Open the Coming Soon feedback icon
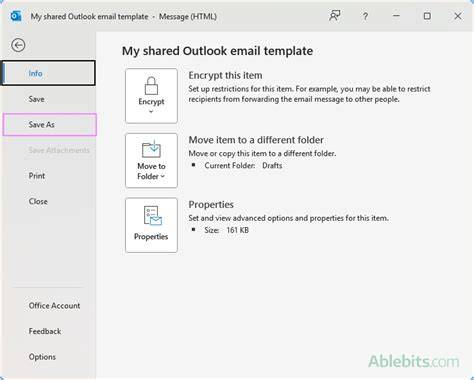The height and width of the screenshot is (380, 474). 335,16
